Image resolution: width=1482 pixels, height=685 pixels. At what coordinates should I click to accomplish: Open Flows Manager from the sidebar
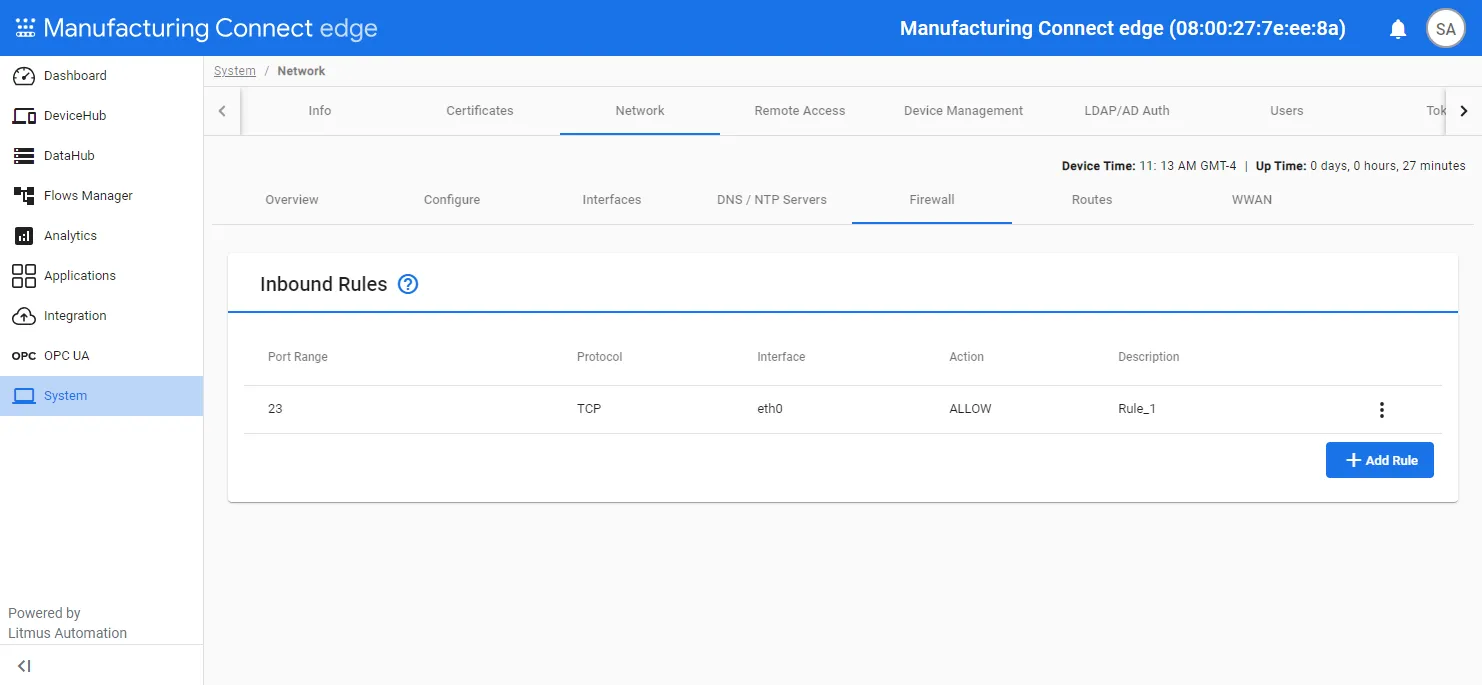102,196
